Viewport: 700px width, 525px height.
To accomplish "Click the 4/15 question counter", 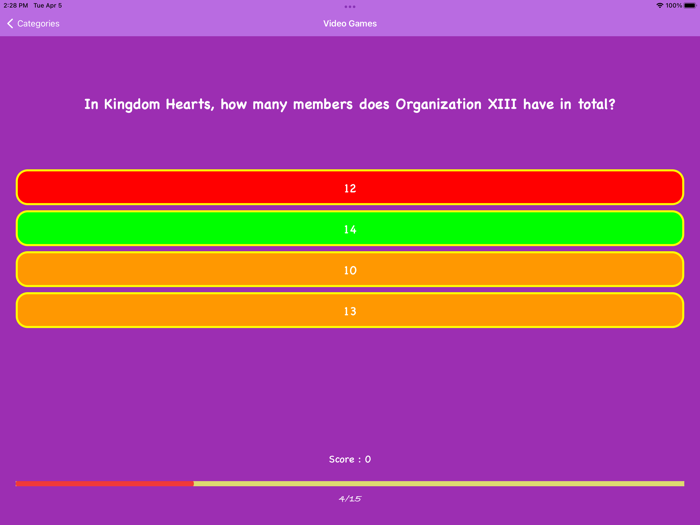I will pyautogui.click(x=350, y=499).
